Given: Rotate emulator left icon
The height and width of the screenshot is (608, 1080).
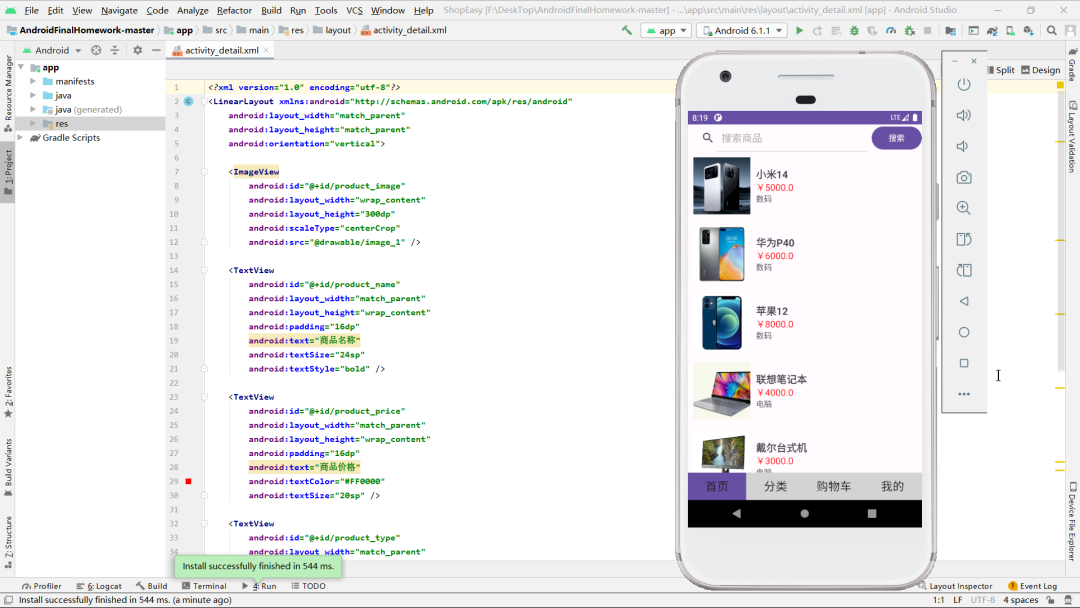Looking at the screenshot, I should point(964,239).
